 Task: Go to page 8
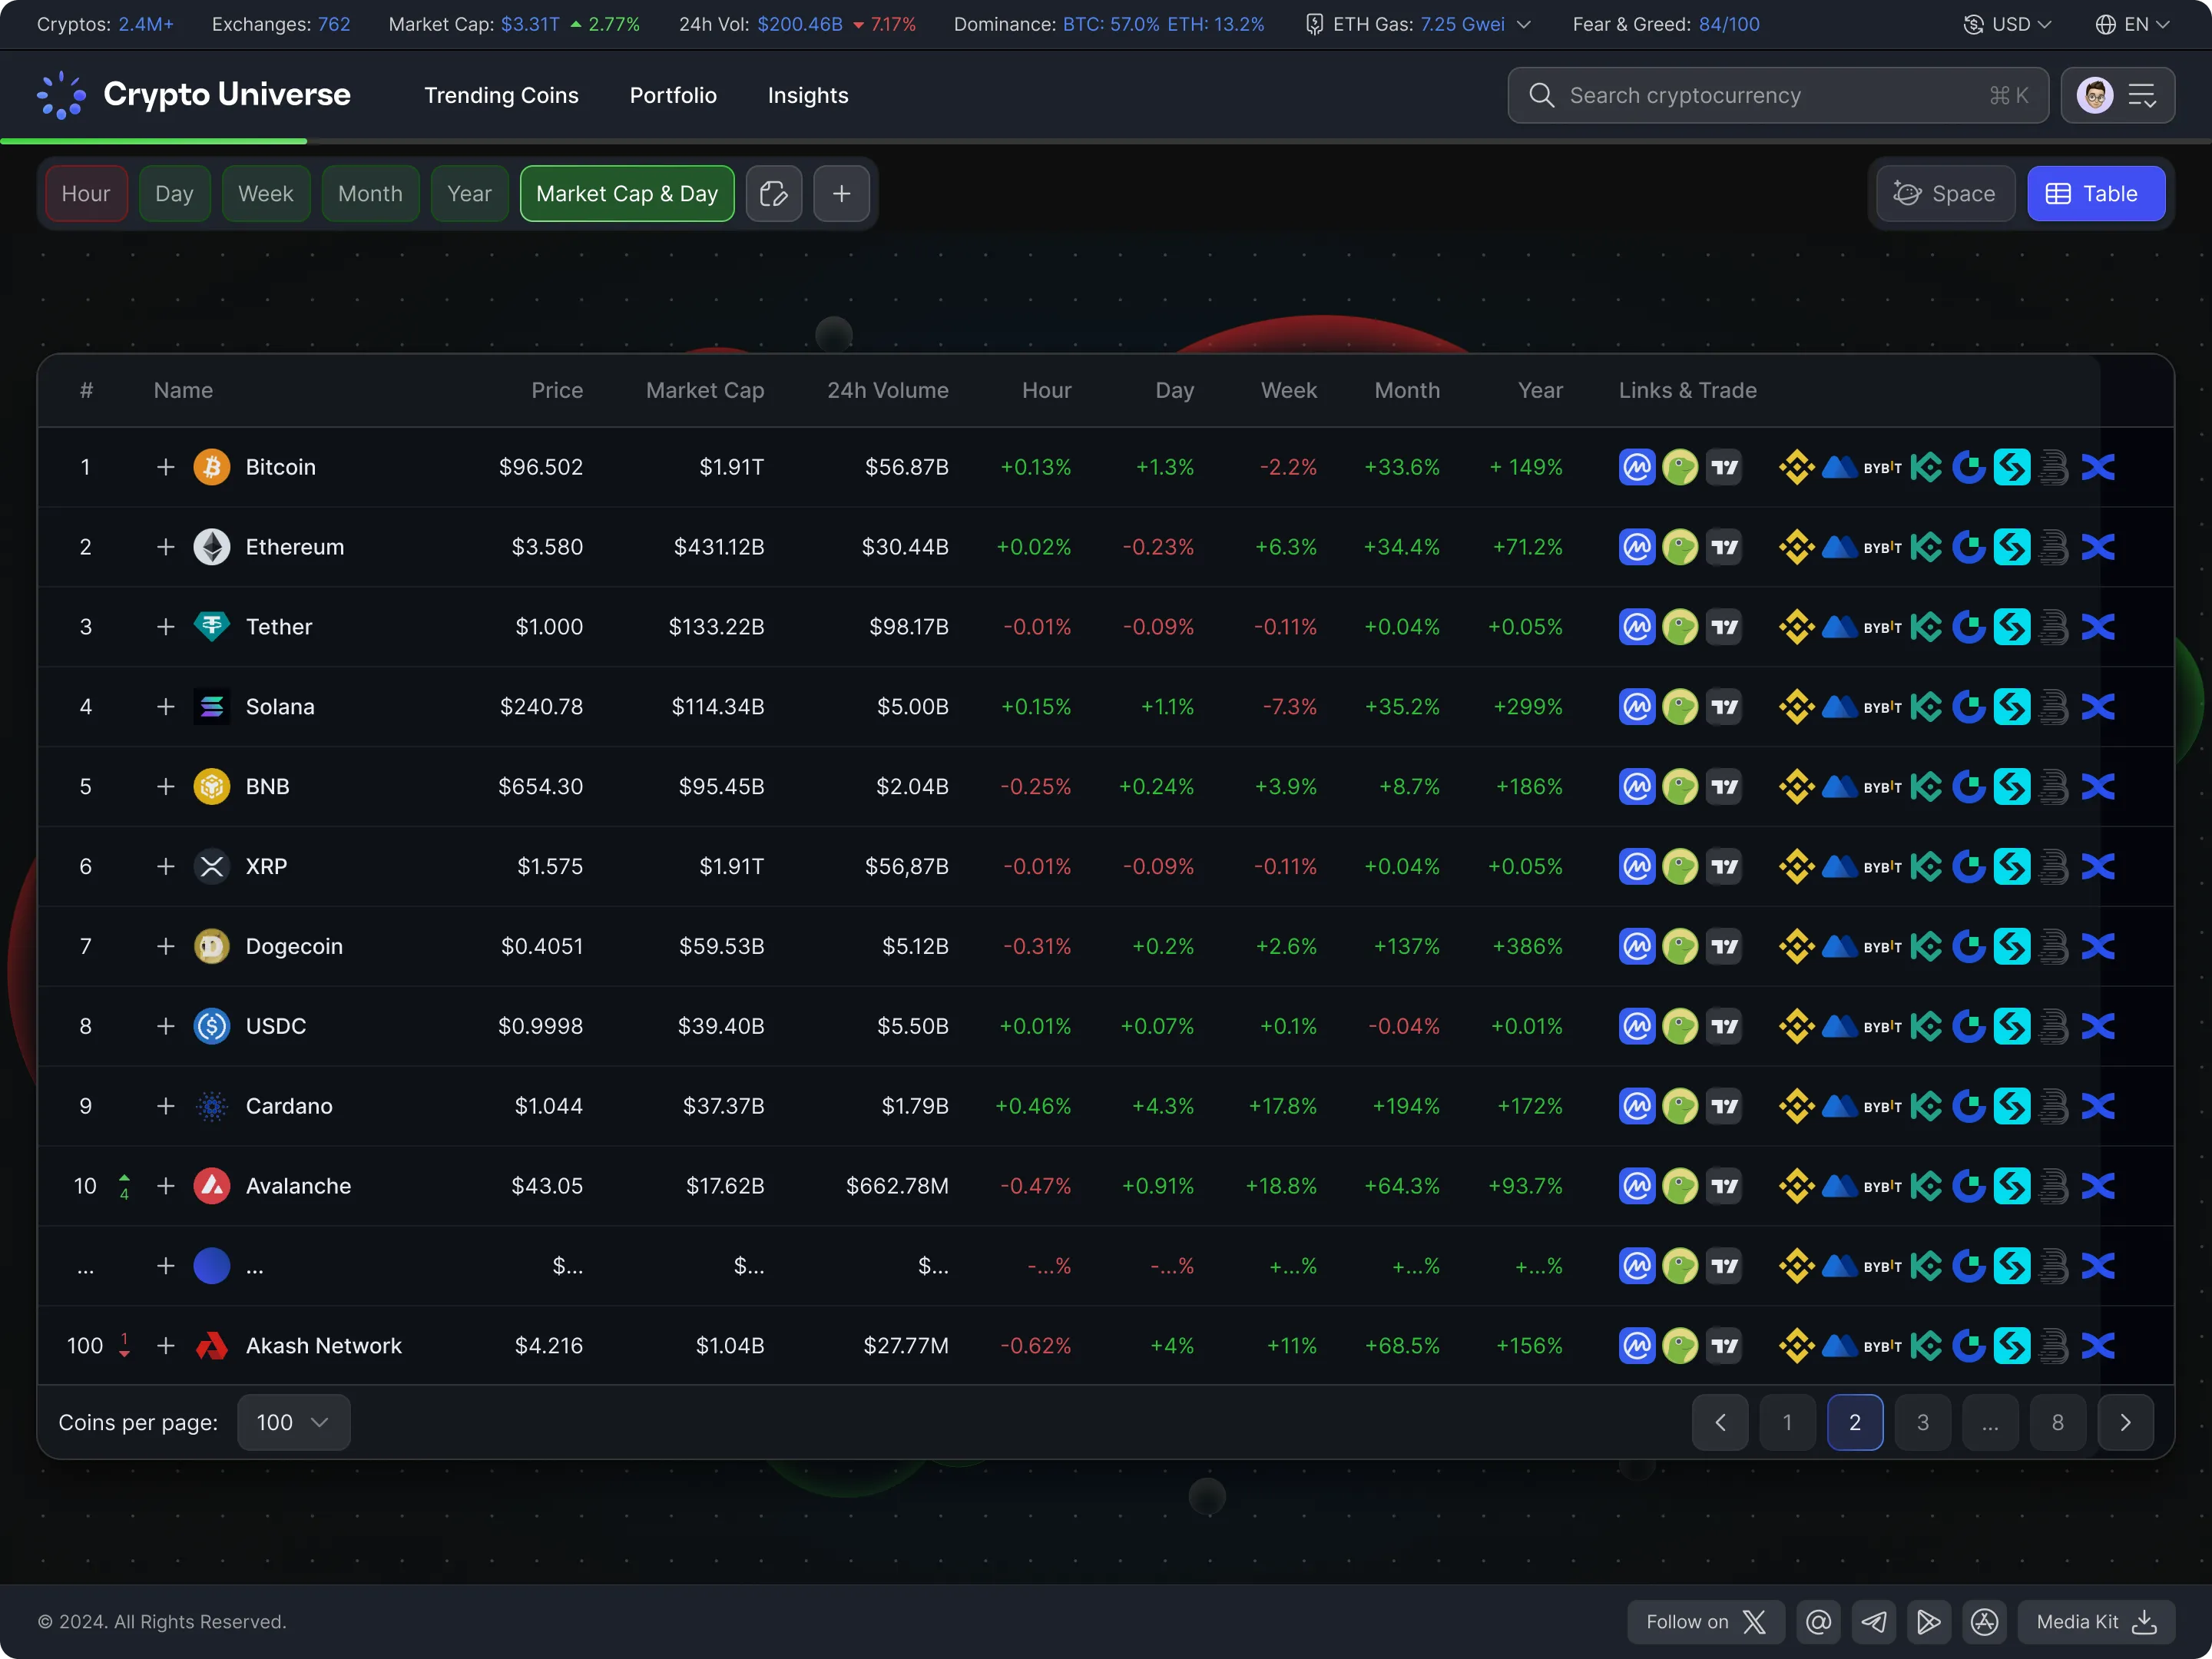click(2057, 1422)
